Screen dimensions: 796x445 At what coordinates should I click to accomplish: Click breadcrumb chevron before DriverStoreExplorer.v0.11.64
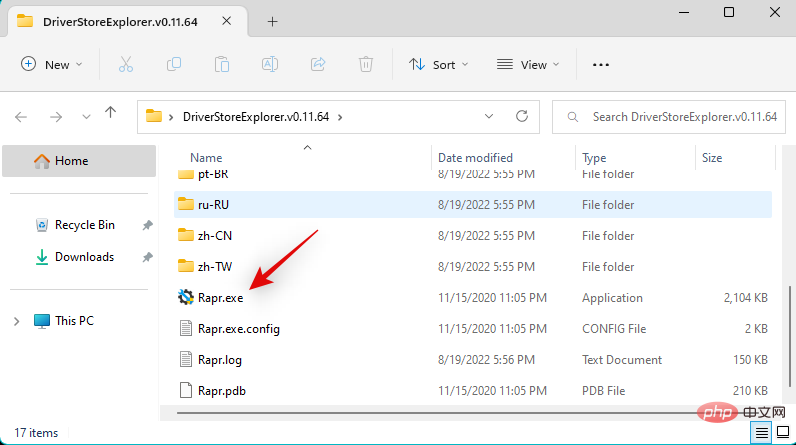[x=171, y=117]
